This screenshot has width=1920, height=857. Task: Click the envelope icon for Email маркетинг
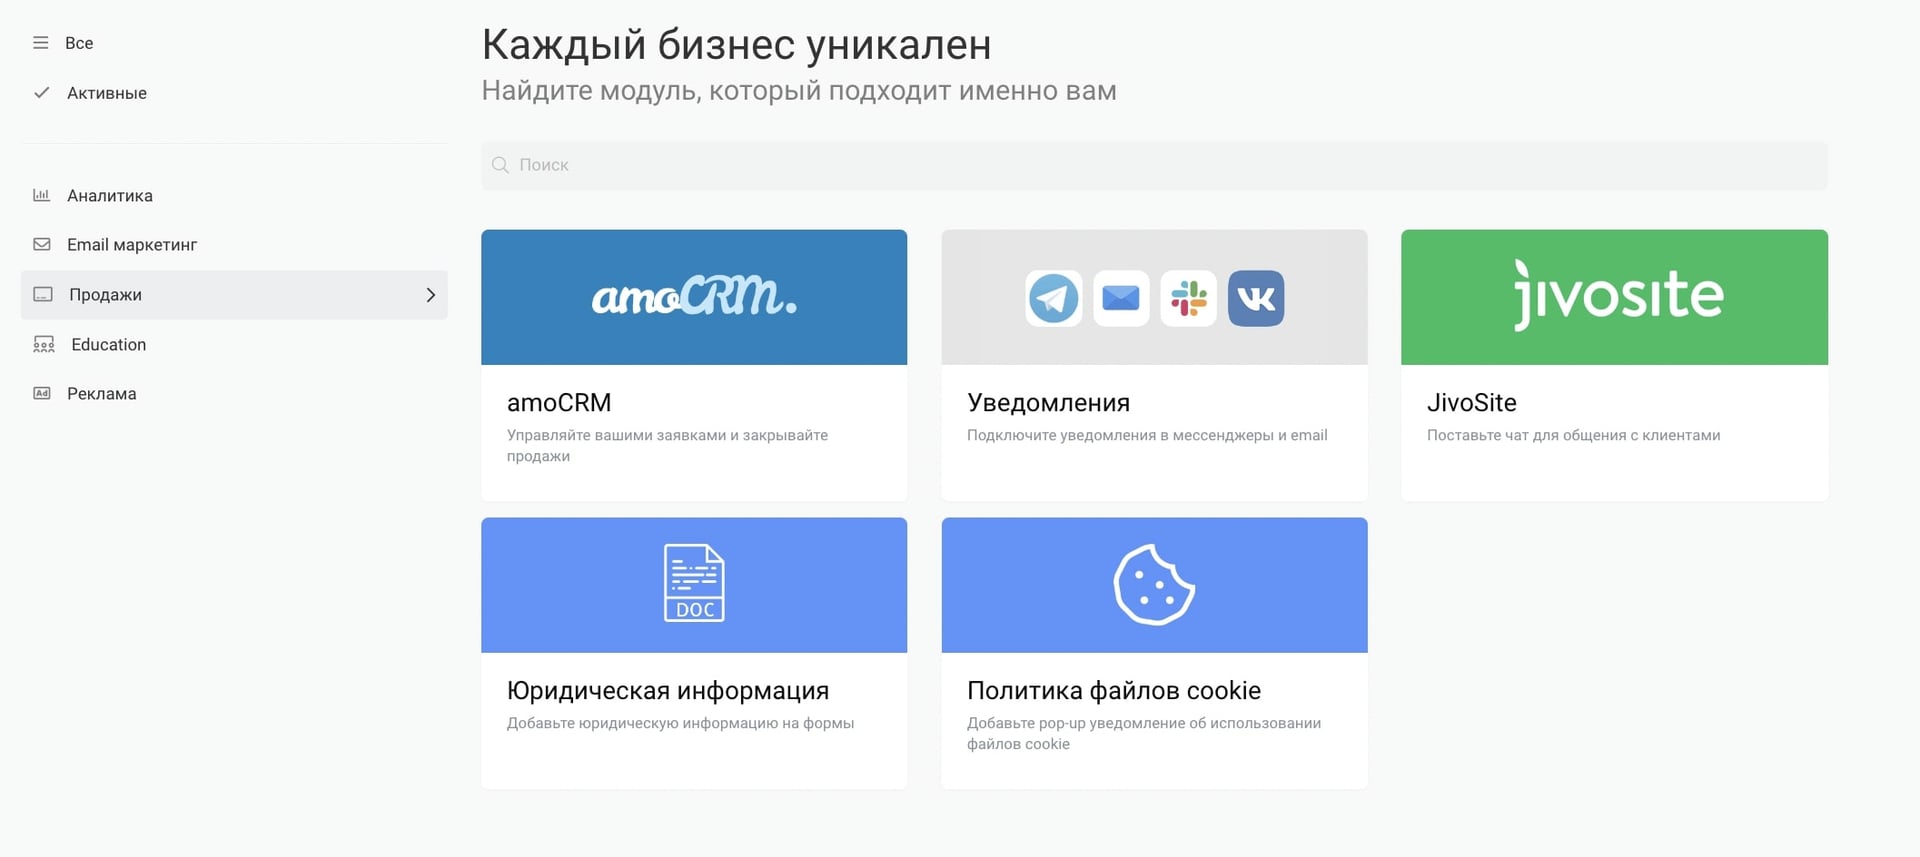click(x=42, y=244)
